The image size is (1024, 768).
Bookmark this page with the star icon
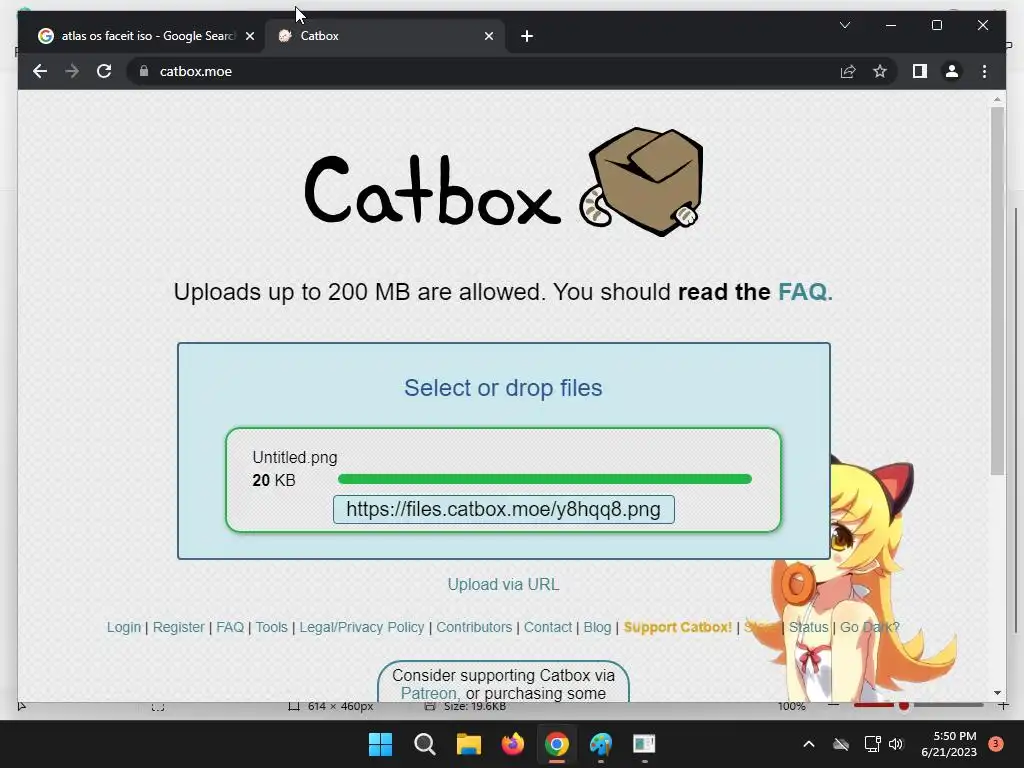[x=880, y=71]
